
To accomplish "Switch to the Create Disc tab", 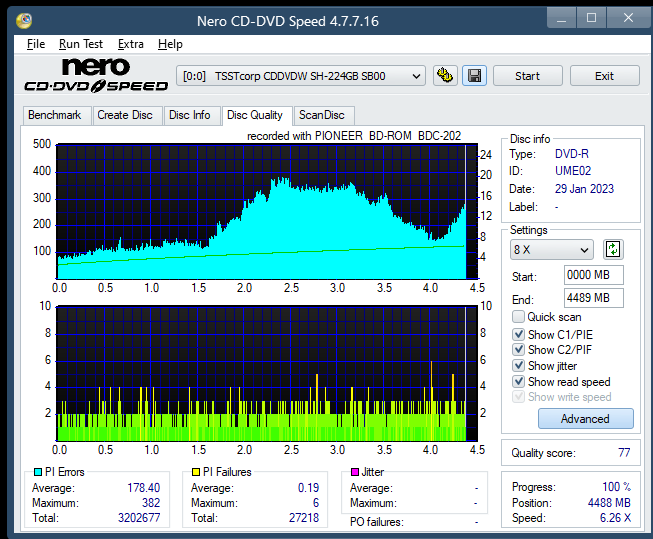I will 125,115.
